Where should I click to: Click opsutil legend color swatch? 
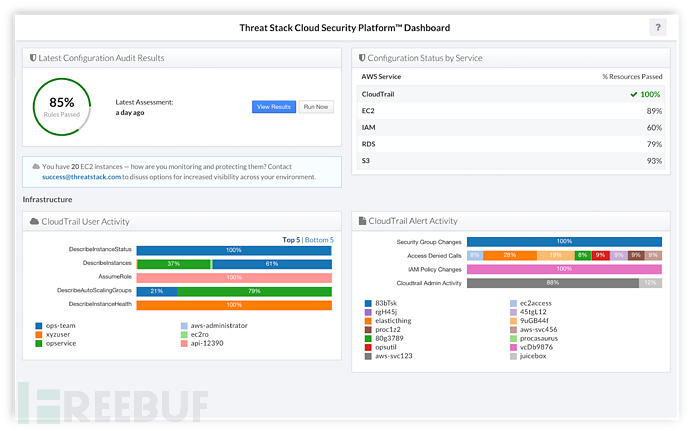pos(368,347)
